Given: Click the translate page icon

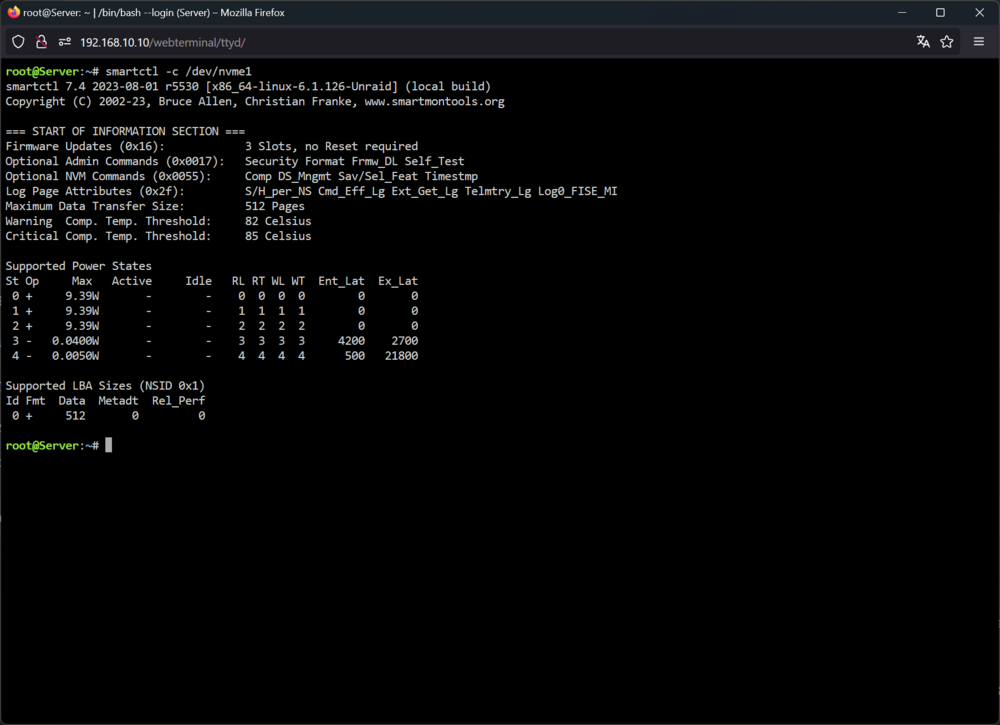Looking at the screenshot, I should coord(923,42).
